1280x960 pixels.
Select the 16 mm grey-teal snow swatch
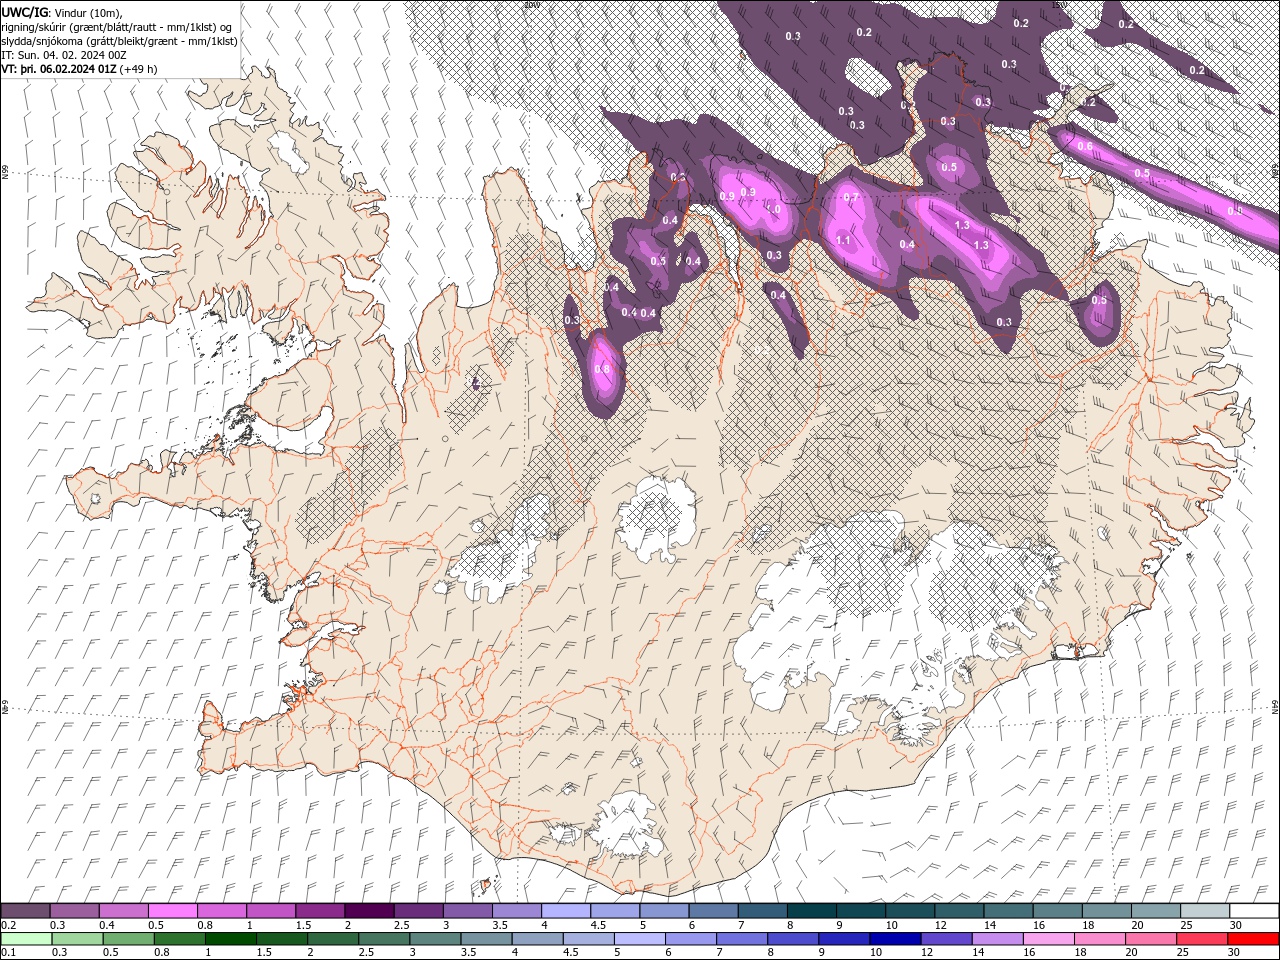(x=1056, y=911)
